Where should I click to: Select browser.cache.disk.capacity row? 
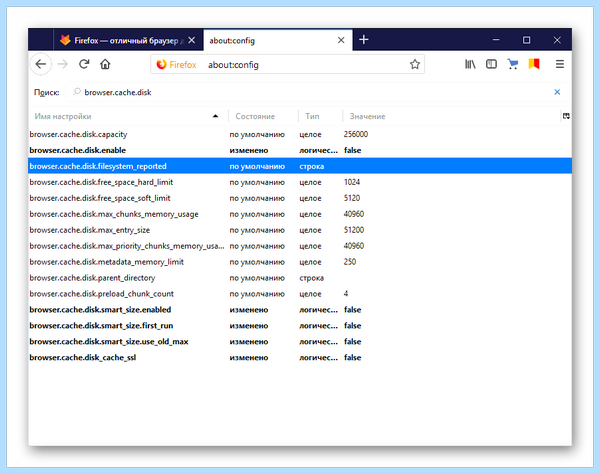[300, 134]
